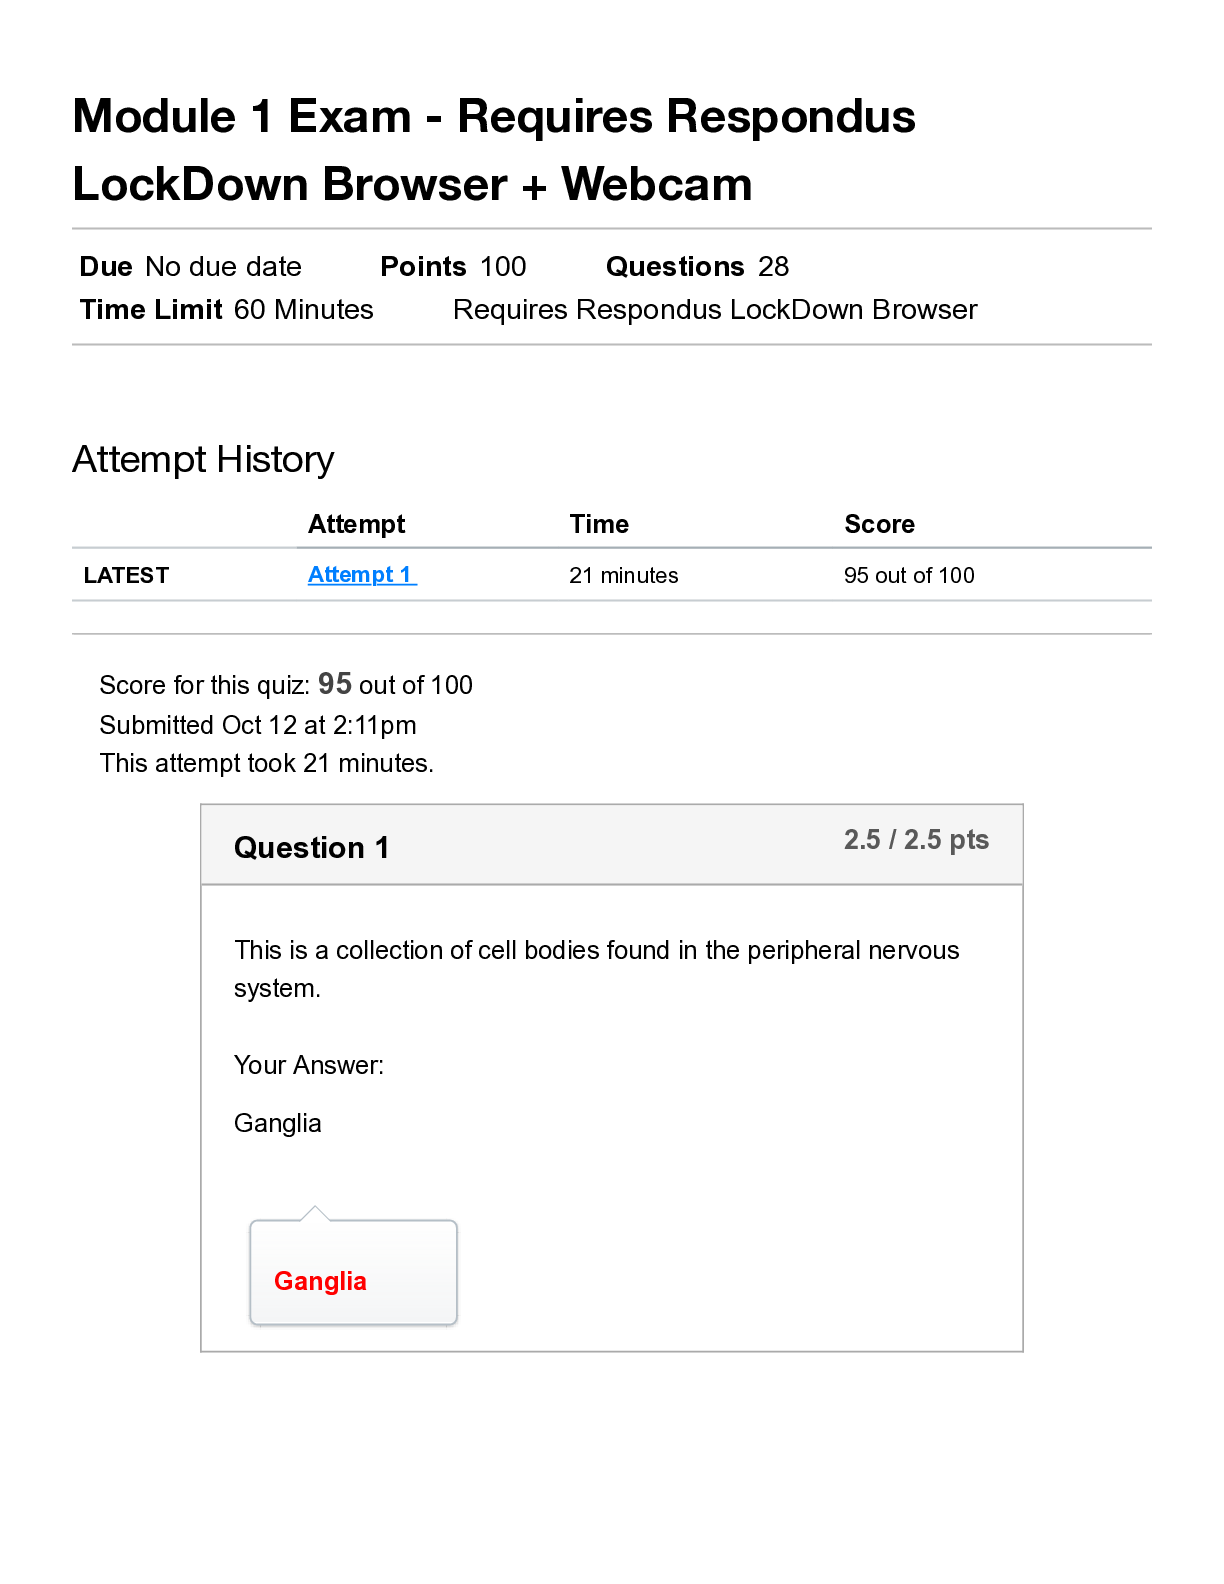Click the LATEST row label

click(x=126, y=576)
